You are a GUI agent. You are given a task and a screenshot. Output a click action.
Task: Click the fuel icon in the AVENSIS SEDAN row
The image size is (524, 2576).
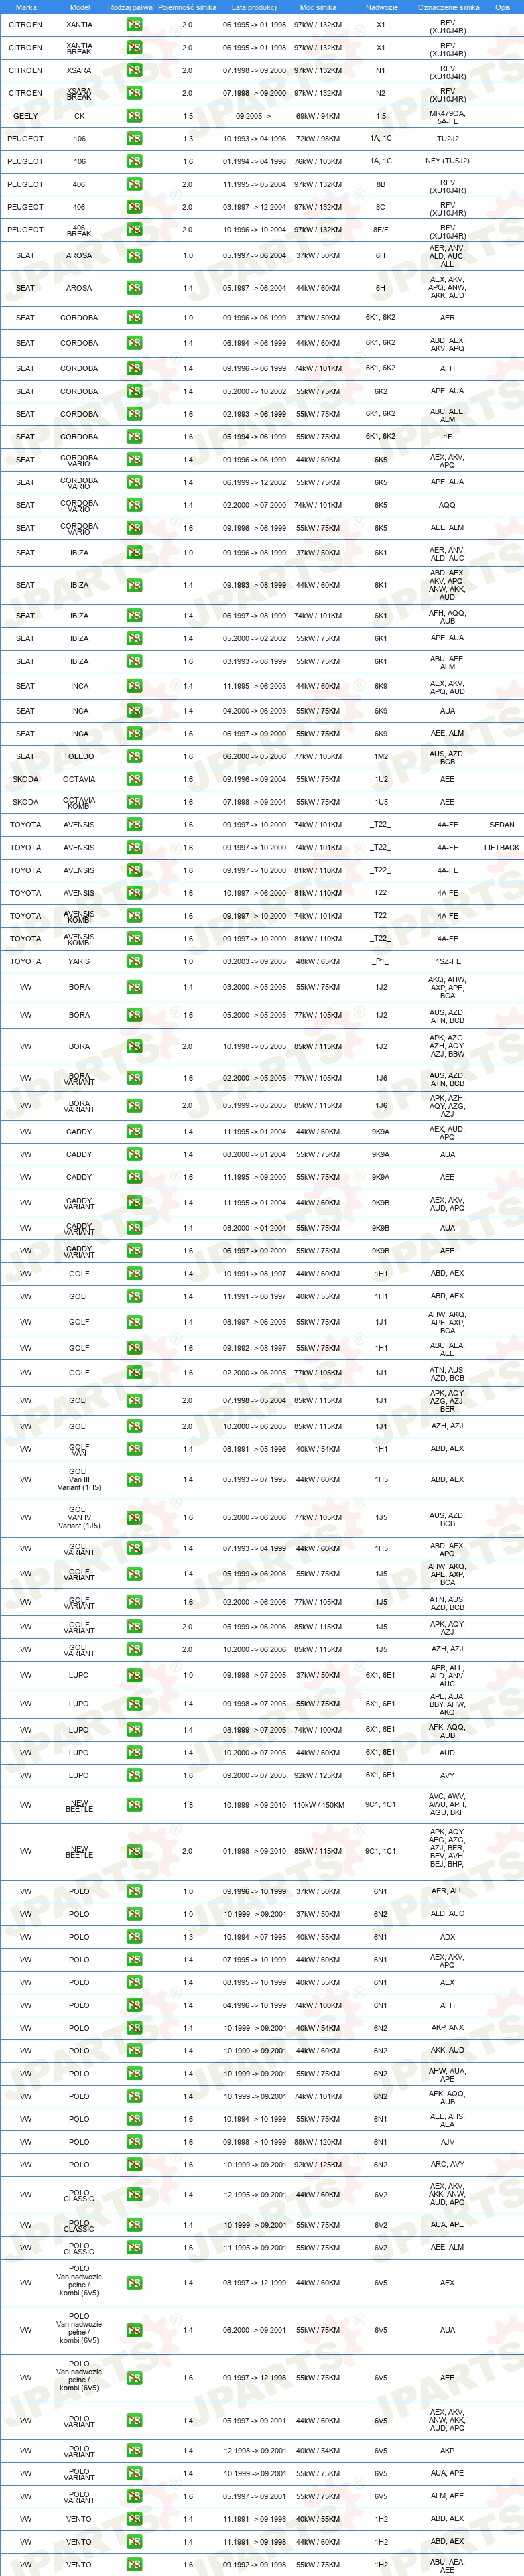(x=134, y=825)
